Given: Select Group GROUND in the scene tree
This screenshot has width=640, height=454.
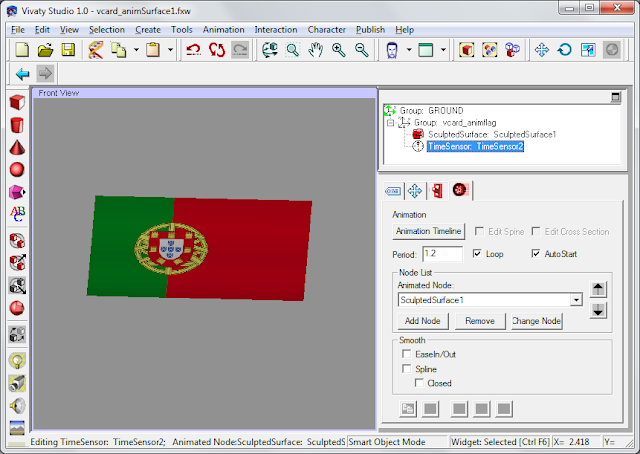Looking at the screenshot, I should (431, 111).
